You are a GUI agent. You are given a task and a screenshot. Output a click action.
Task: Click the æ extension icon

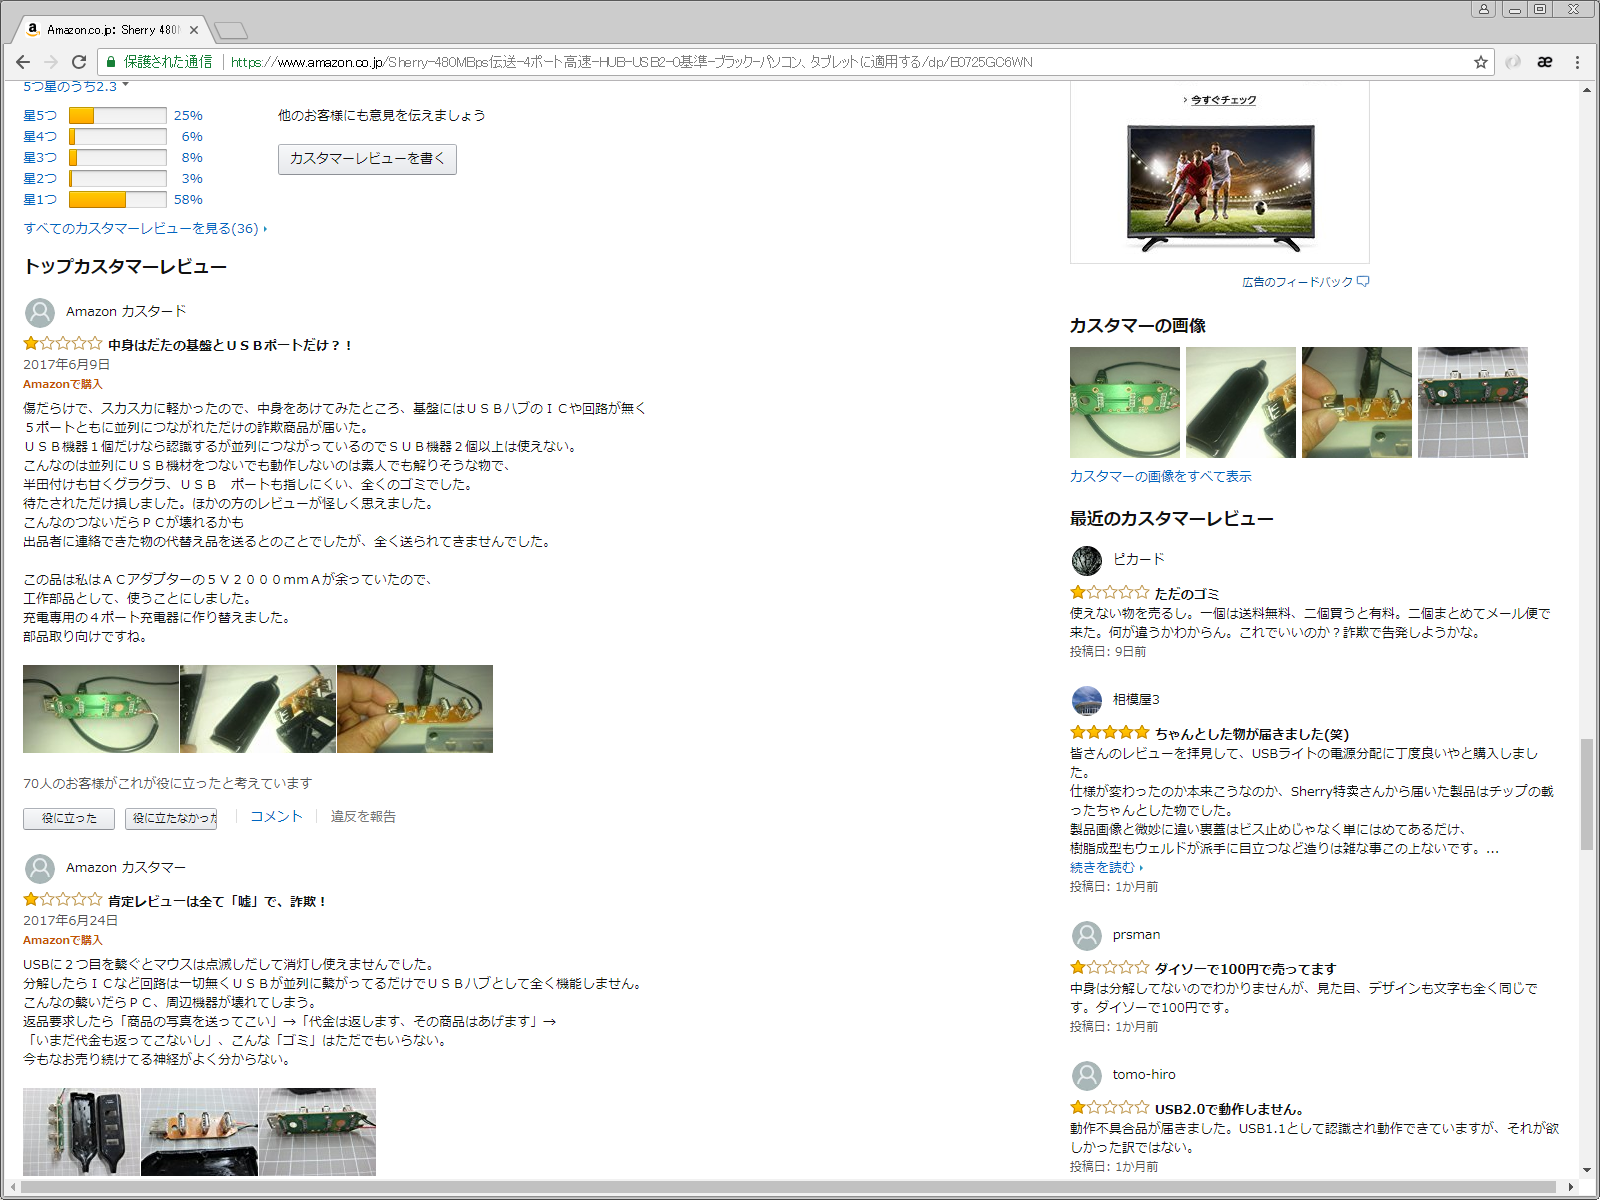[x=1545, y=62]
